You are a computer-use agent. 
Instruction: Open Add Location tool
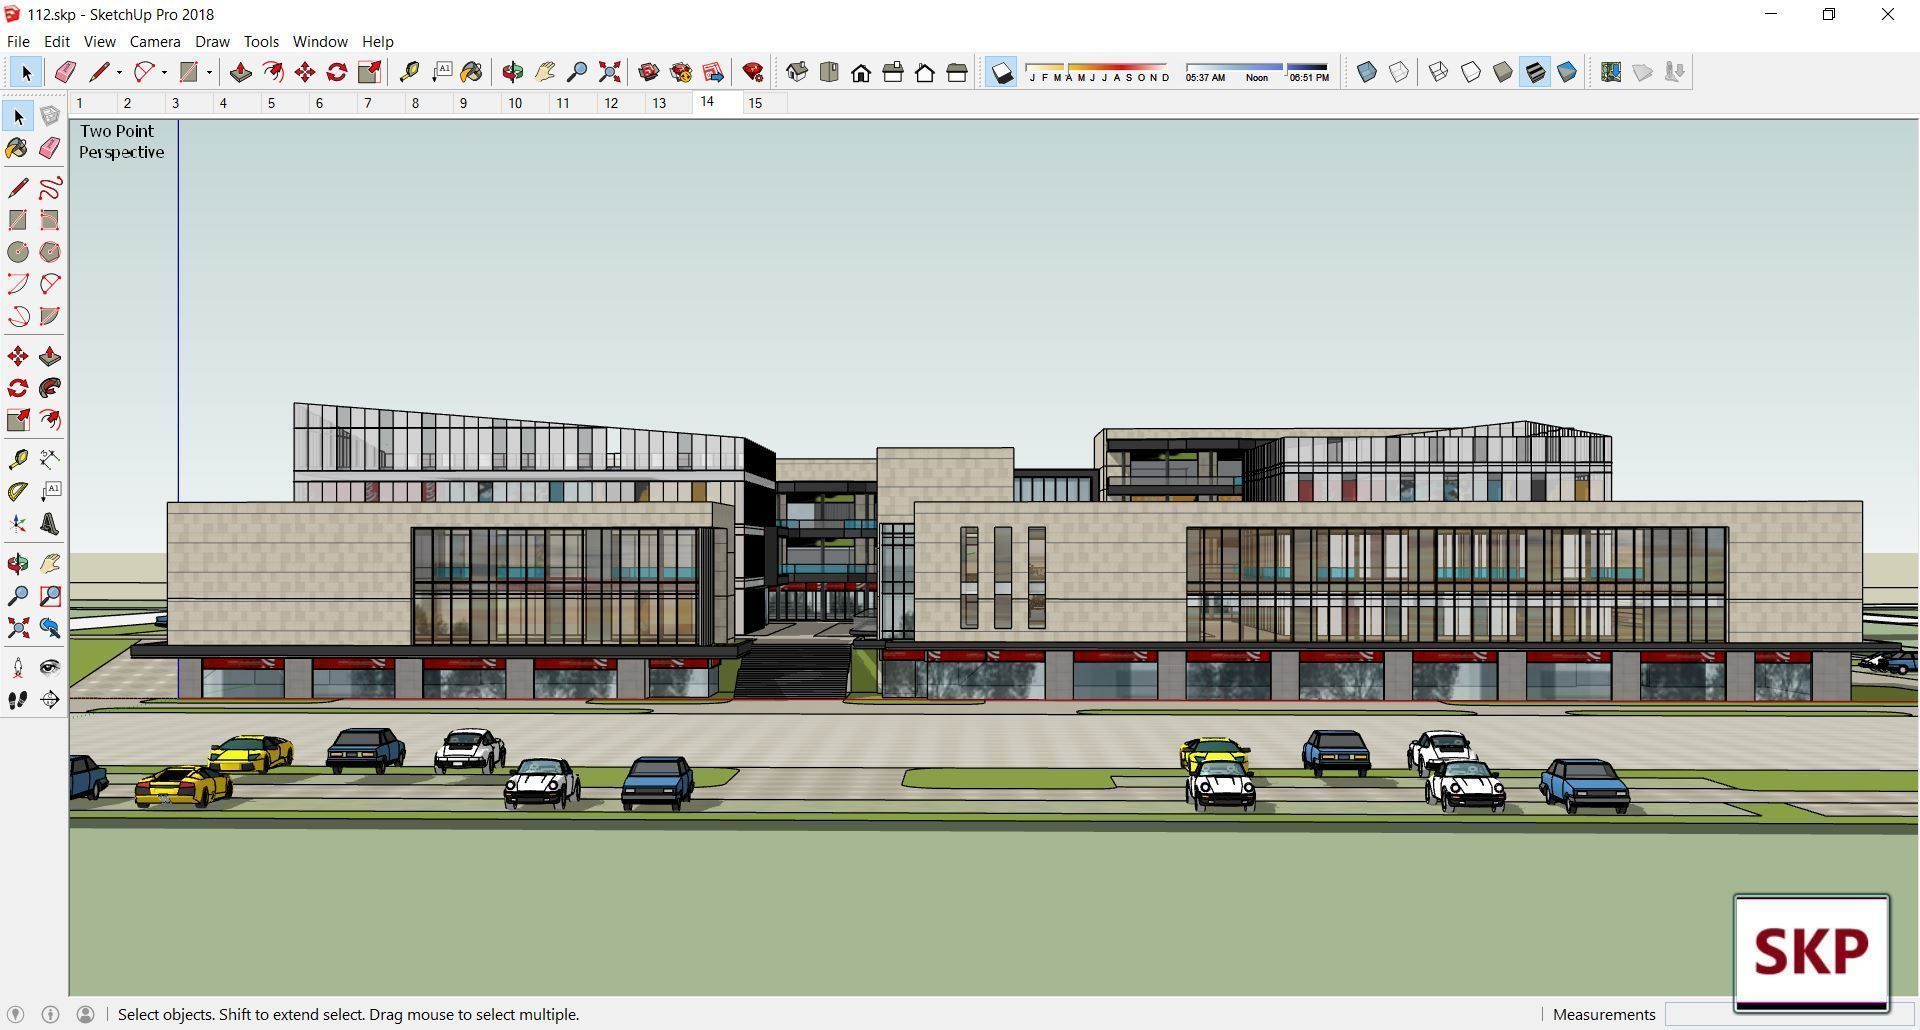click(1611, 72)
